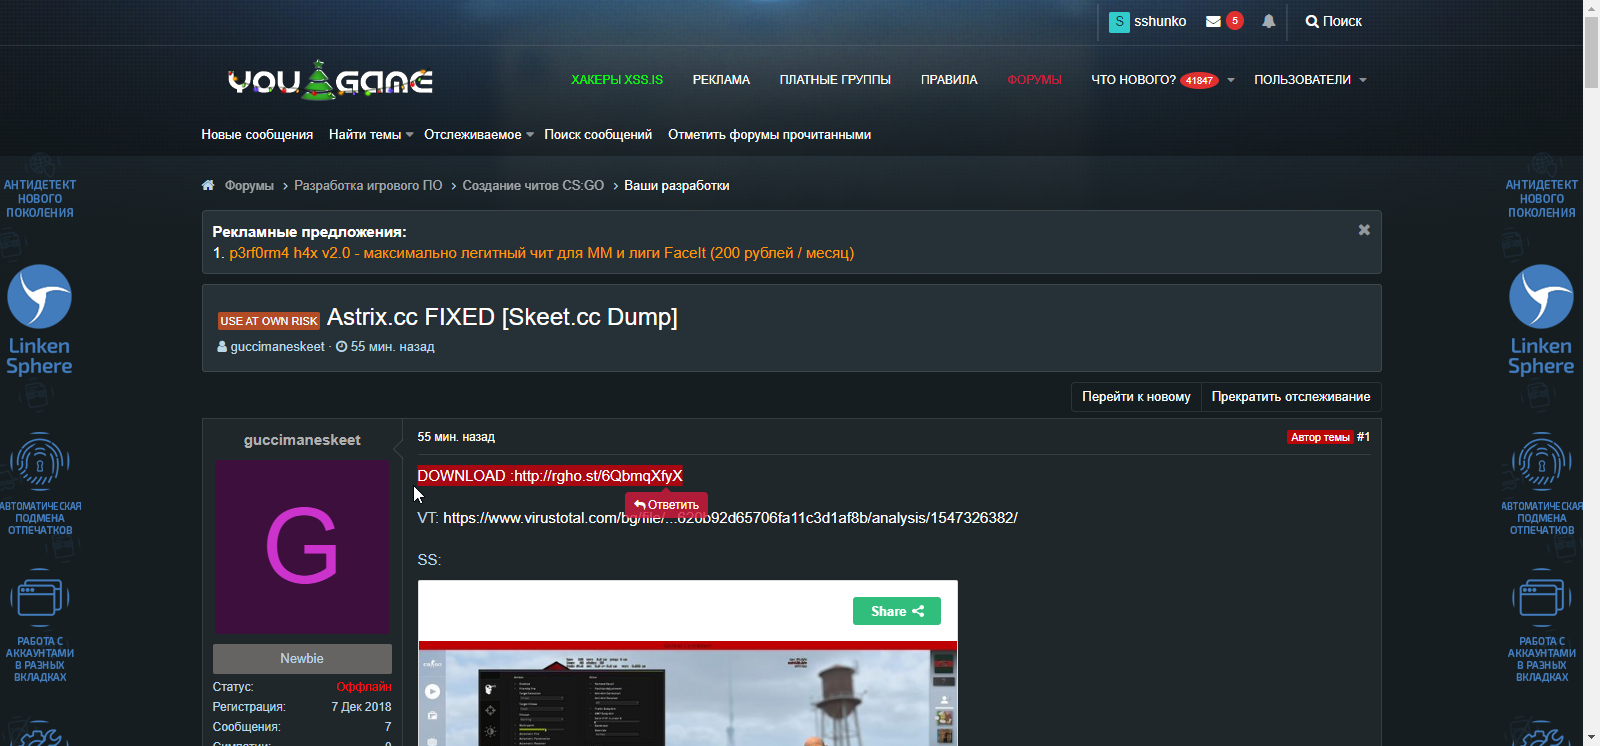Click the green Share button
Screen dimensions: 1600x746
coord(896,611)
